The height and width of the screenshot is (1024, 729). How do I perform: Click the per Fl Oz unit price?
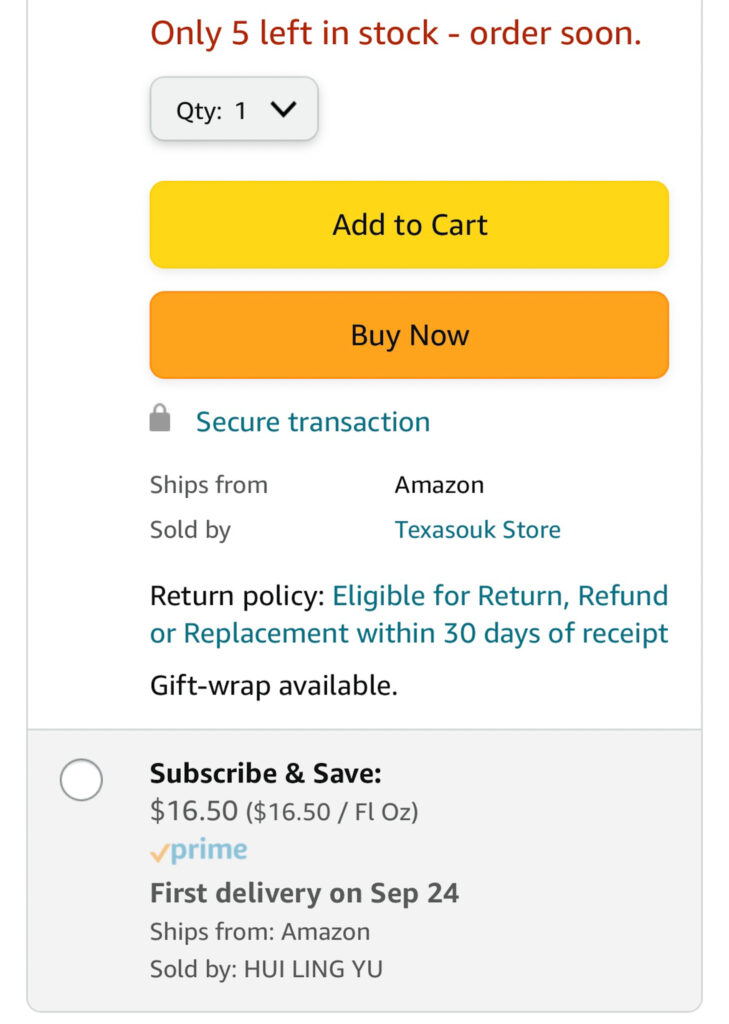332,812
